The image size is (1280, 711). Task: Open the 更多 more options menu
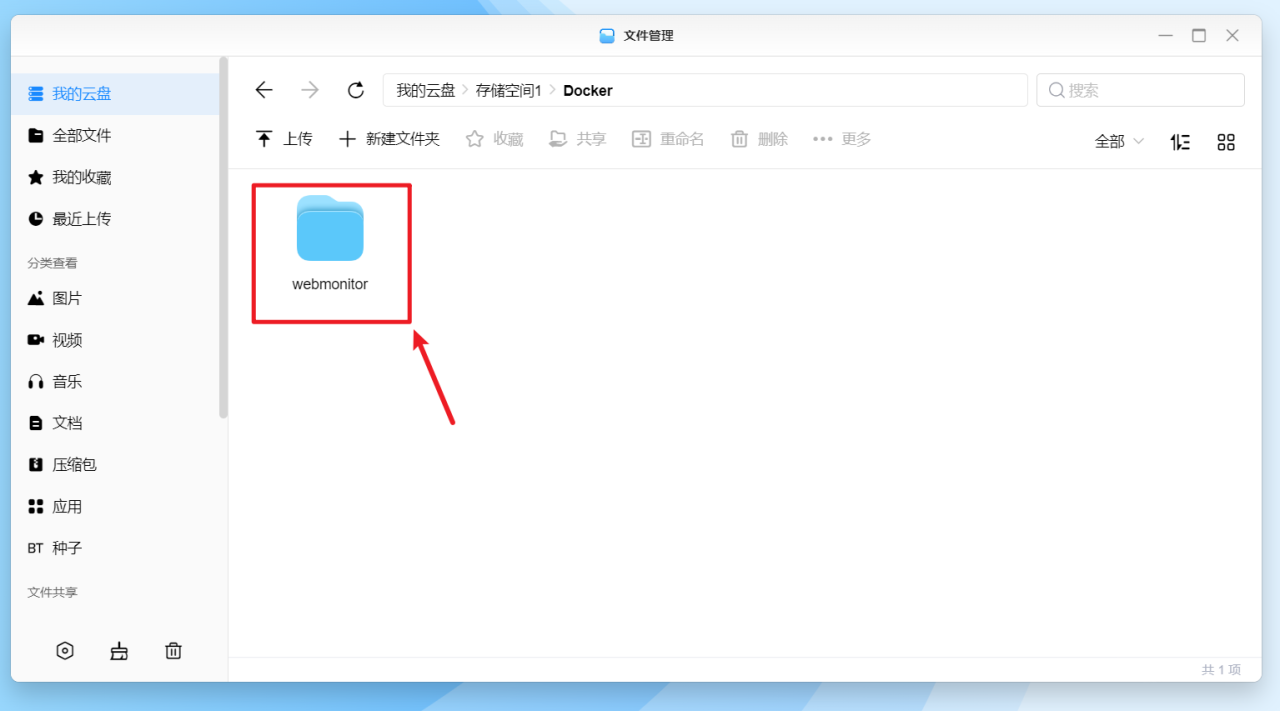(x=842, y=139)
